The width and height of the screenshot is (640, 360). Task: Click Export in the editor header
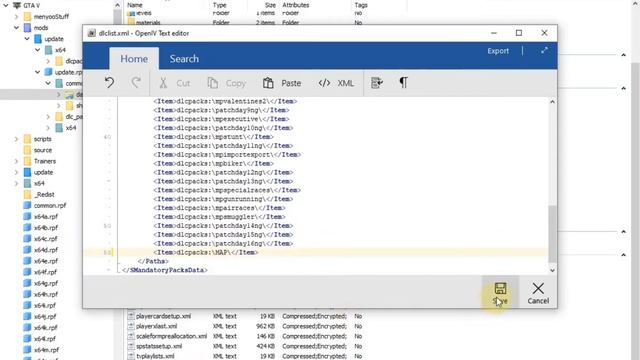click(498, 51)
